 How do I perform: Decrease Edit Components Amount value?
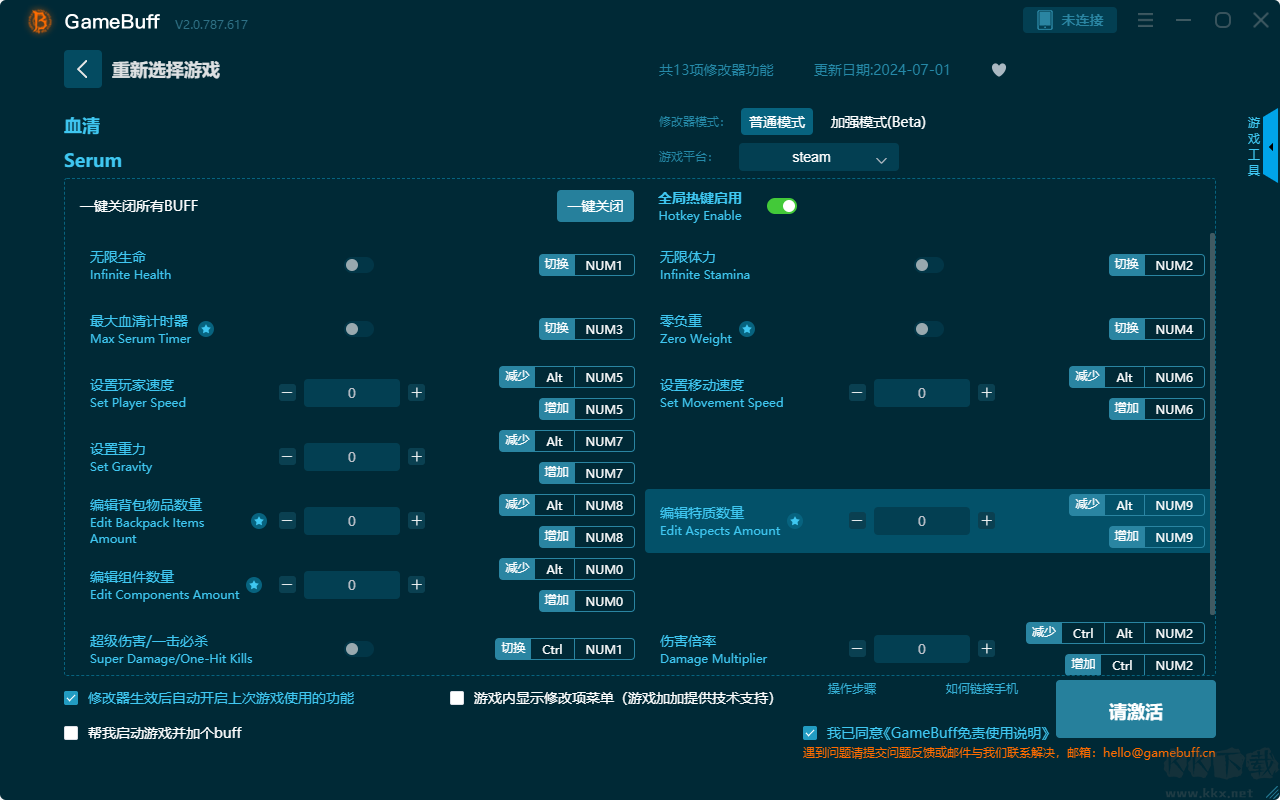287,585
